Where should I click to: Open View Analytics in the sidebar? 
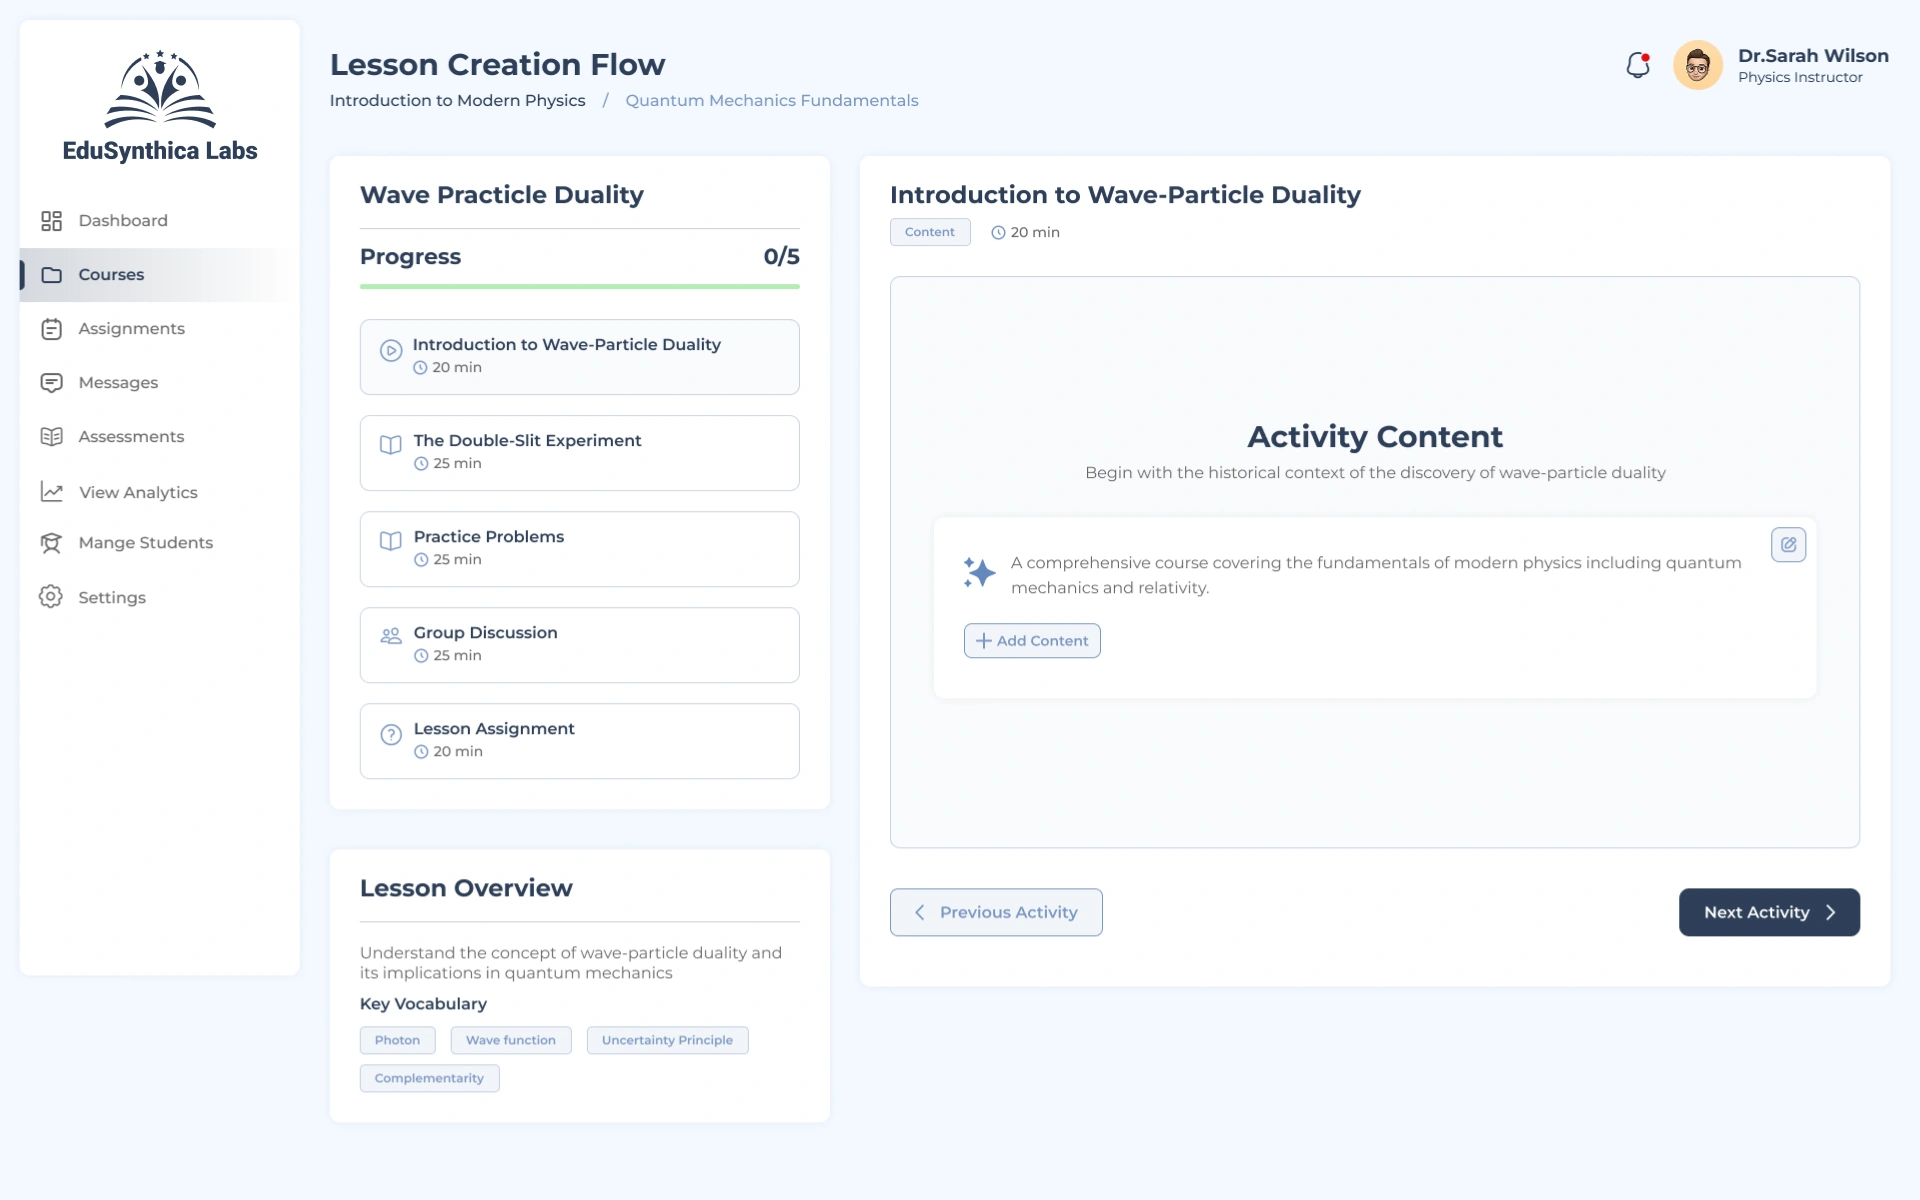138,492
